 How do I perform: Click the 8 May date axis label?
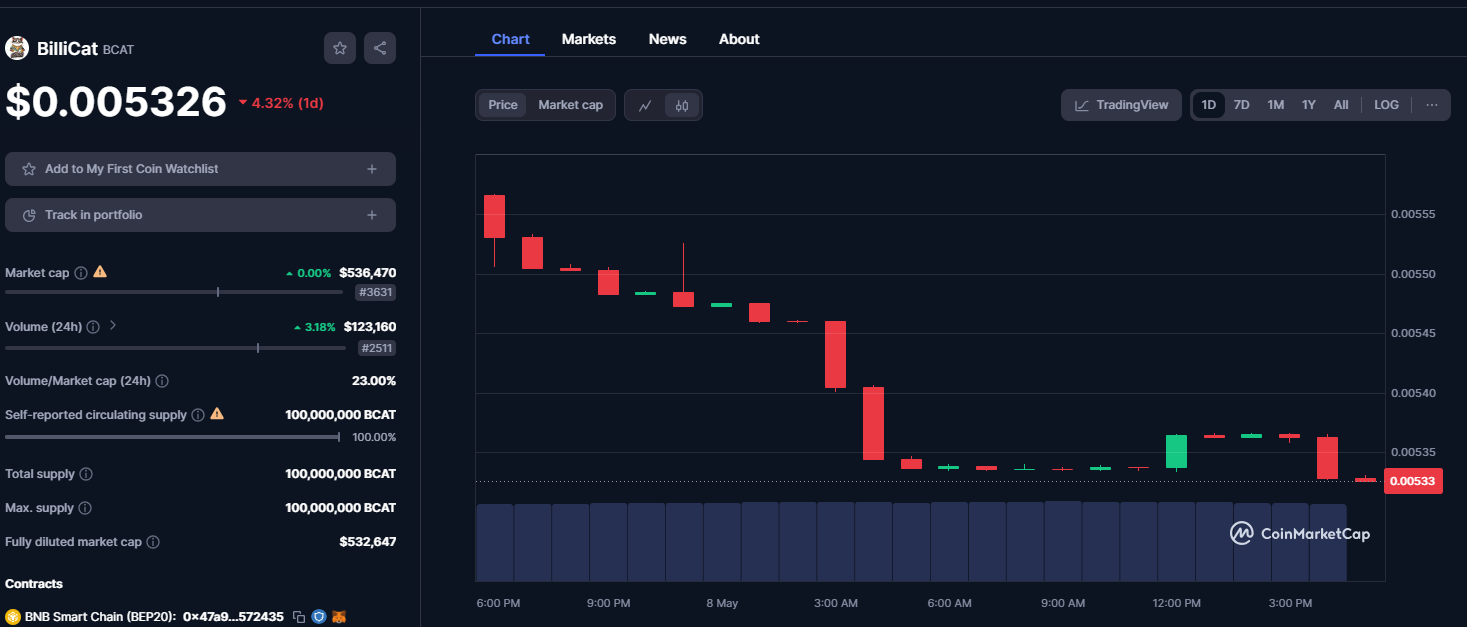coord(722,604)
